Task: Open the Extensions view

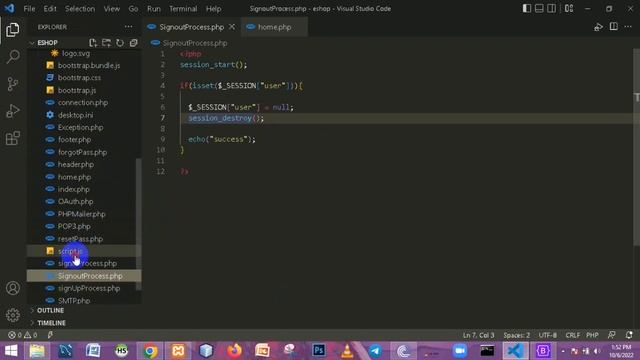Action: (x=13, y=138)
